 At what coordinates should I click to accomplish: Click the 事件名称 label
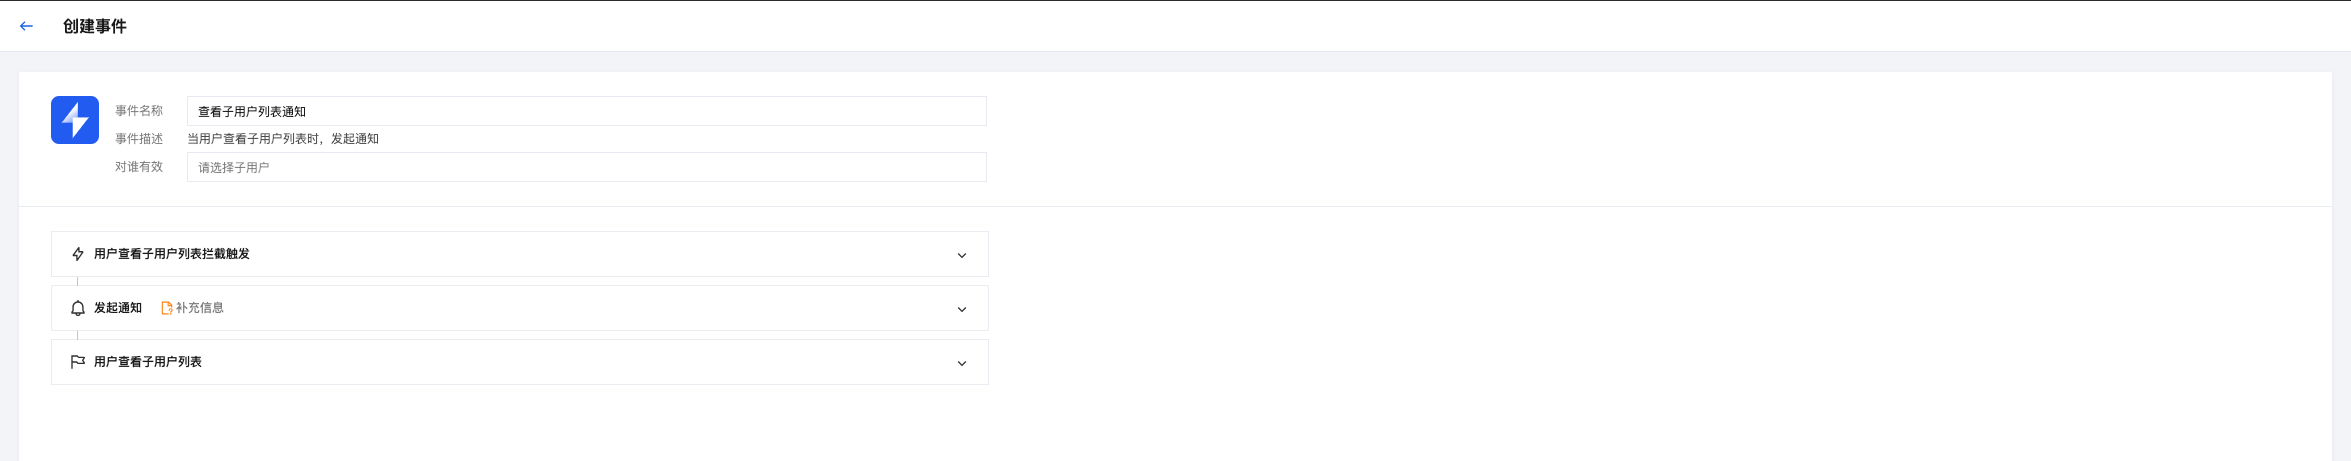(139, 111)
